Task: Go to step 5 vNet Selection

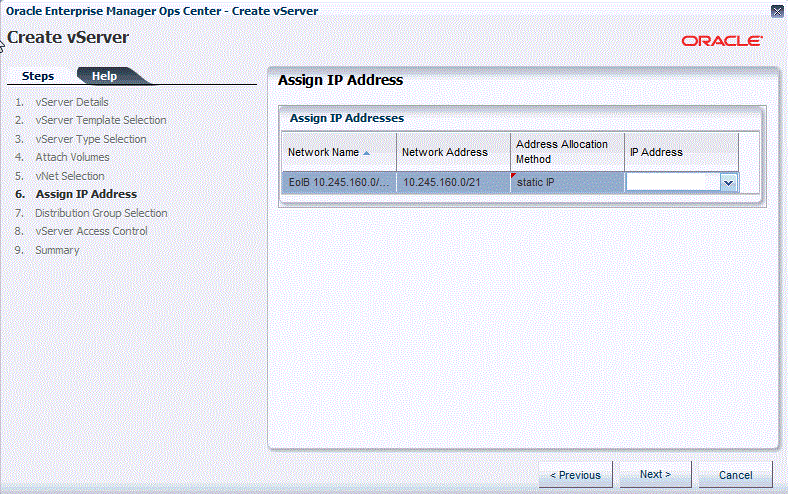Action: pyautogui.click(x=70, y=176)
